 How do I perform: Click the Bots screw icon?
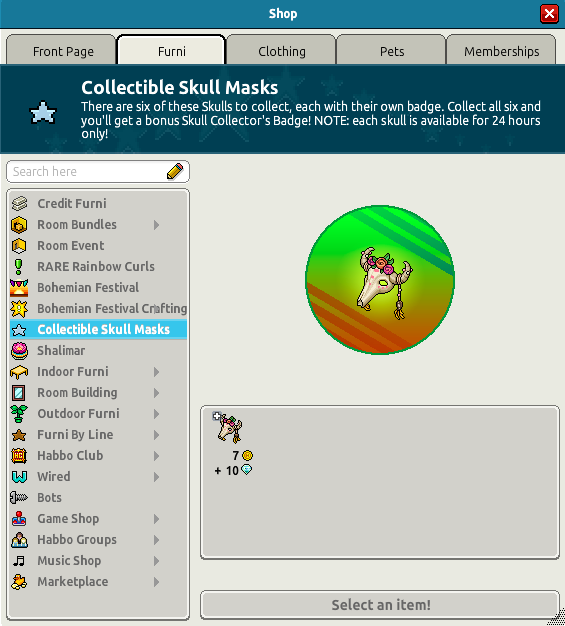coord(19,498)
